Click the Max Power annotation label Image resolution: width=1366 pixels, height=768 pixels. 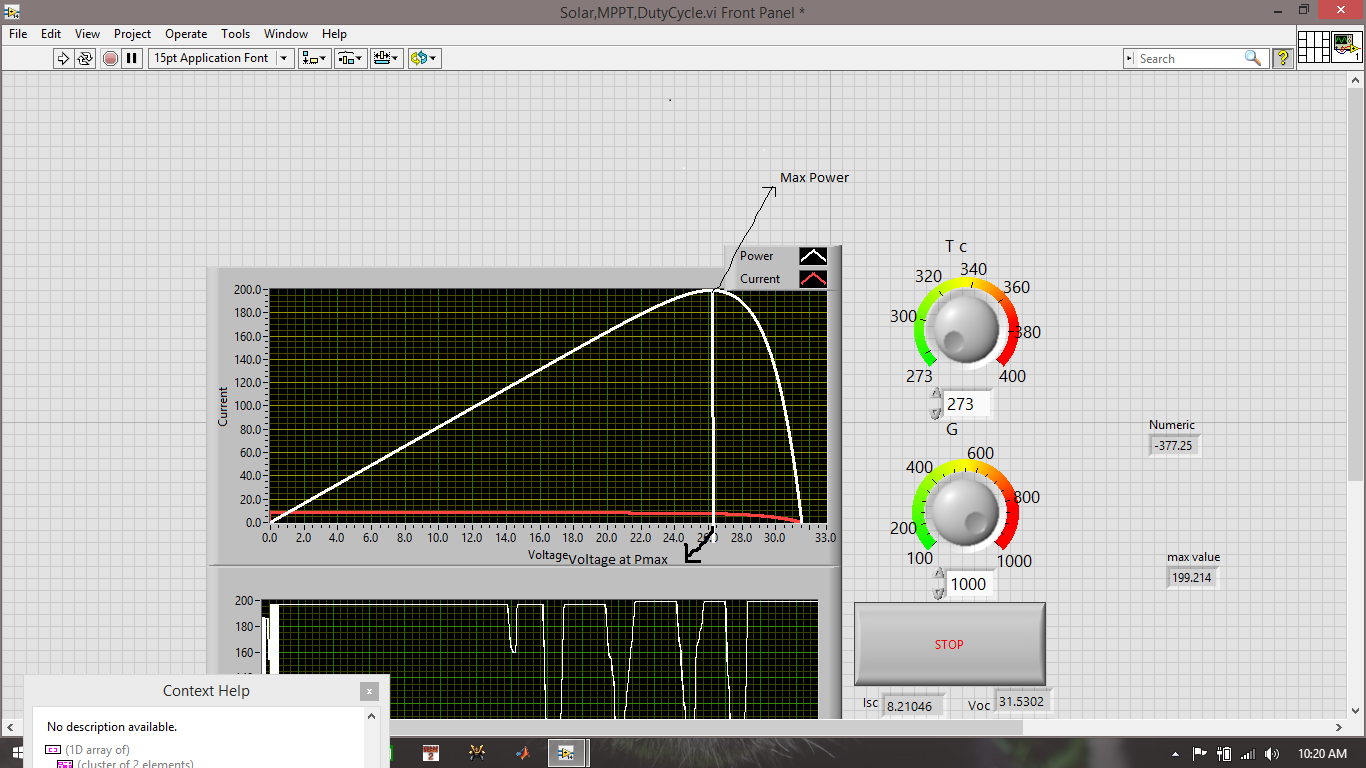coord(815,177)
